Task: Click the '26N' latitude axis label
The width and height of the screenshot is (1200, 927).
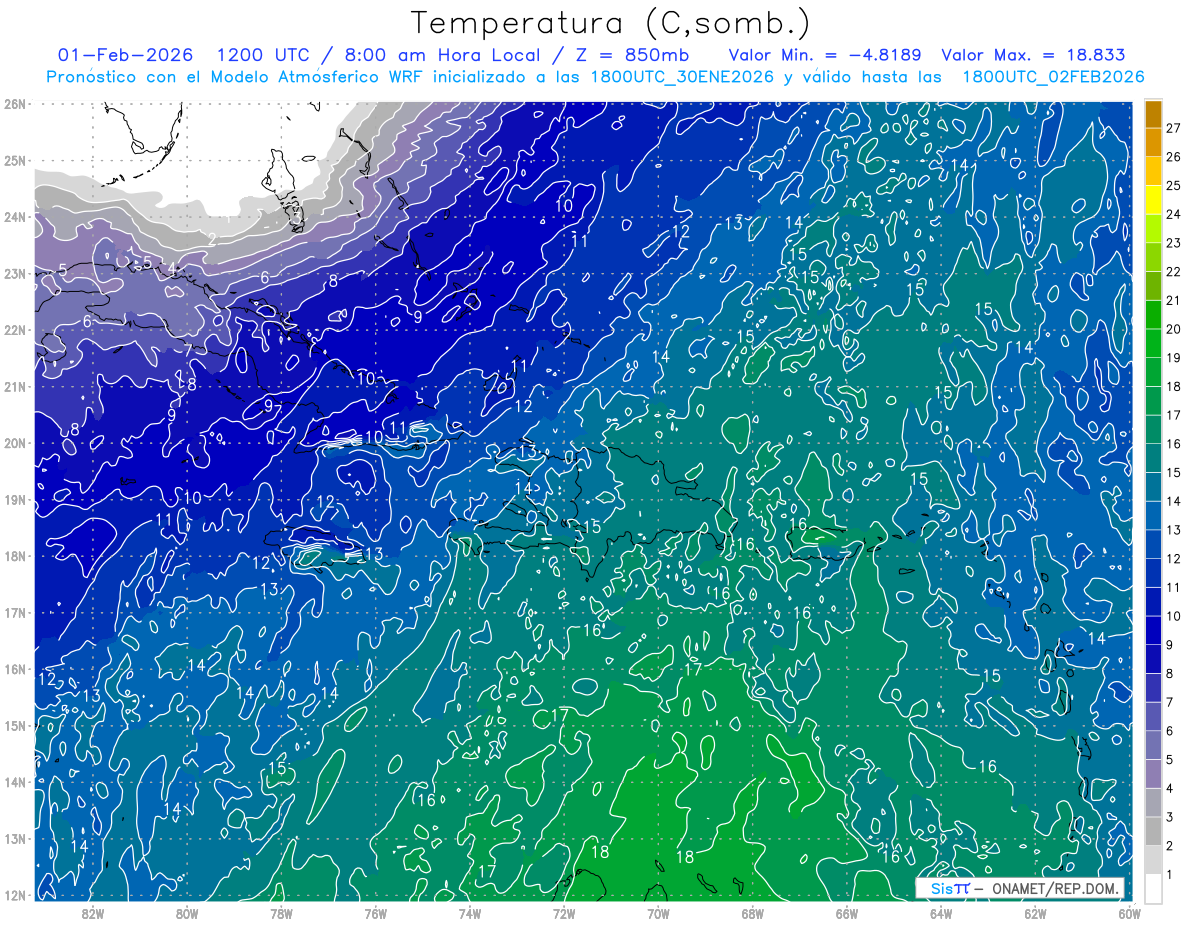Action: 15,104
